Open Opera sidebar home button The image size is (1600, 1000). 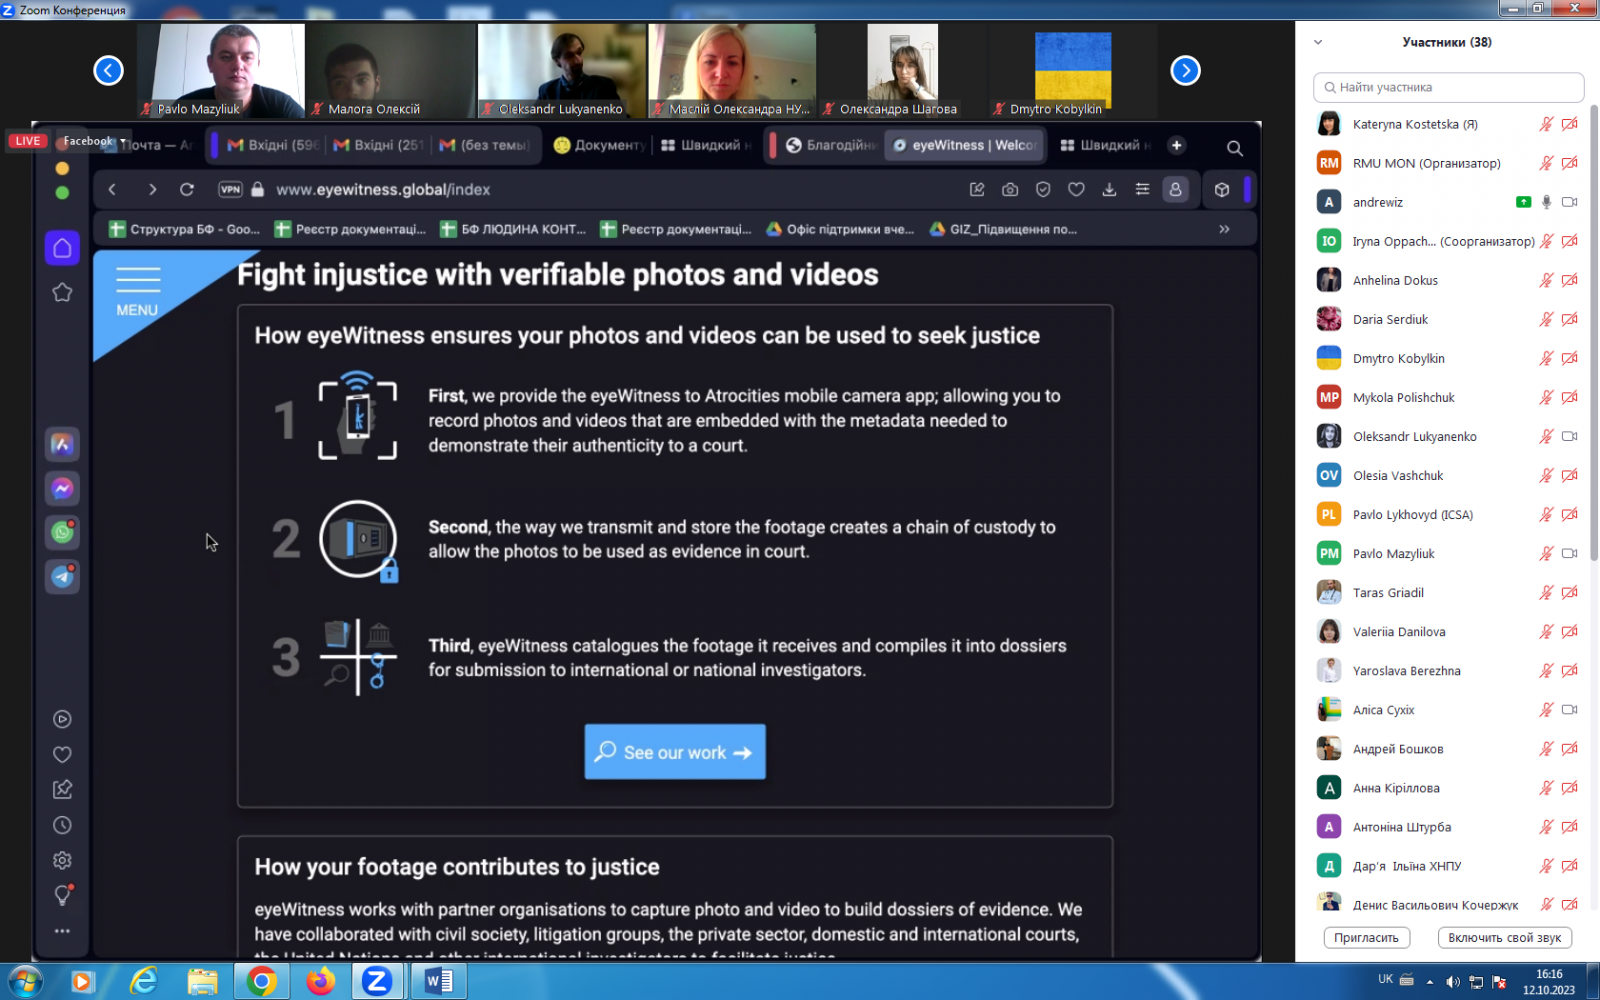62,248
